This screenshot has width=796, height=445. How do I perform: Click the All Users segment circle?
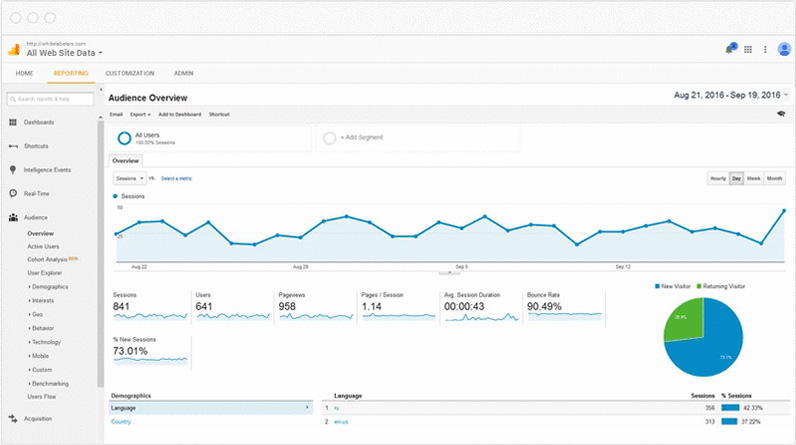point(124,138)
